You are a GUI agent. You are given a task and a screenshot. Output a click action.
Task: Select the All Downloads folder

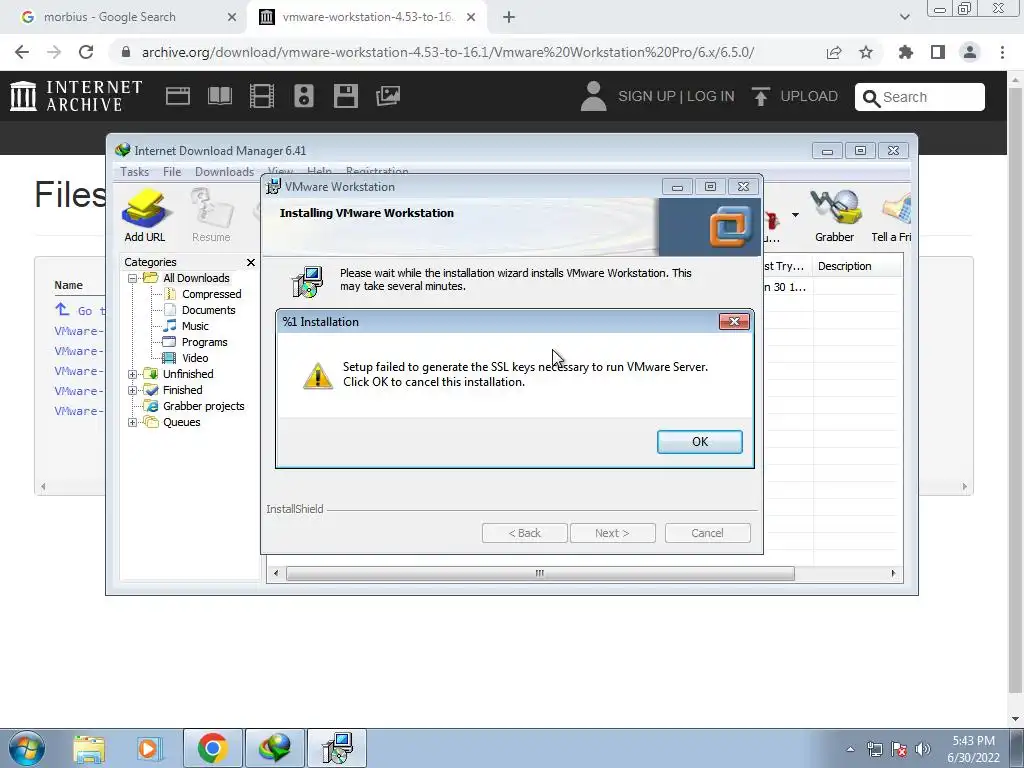point(196,278)
